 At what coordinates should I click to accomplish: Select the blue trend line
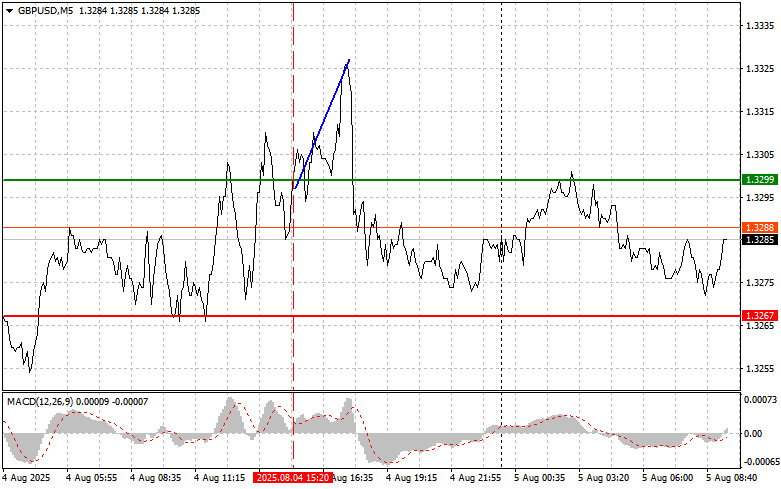pos(322,124)
